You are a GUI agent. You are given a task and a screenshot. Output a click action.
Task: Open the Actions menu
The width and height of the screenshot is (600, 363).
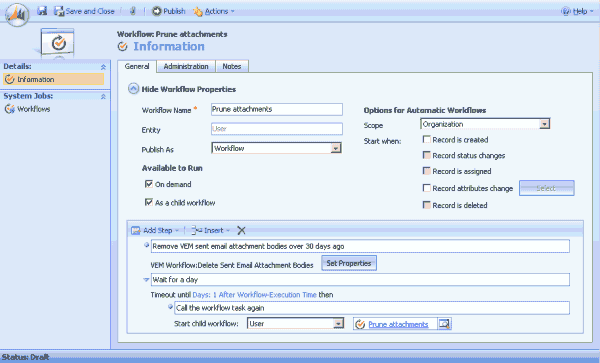pos(214,11)
